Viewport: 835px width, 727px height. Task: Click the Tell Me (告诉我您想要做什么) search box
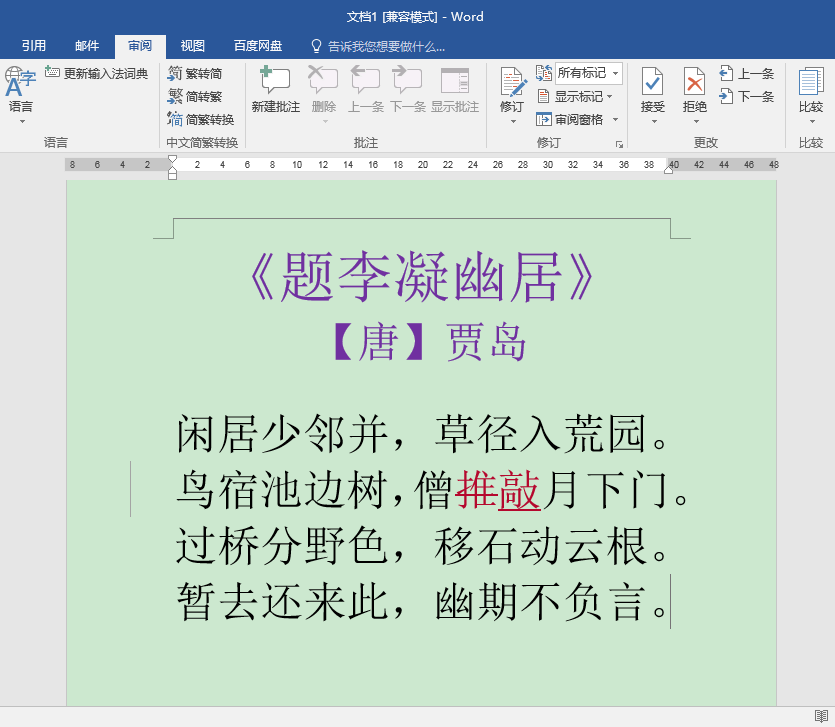pos(386,47)
